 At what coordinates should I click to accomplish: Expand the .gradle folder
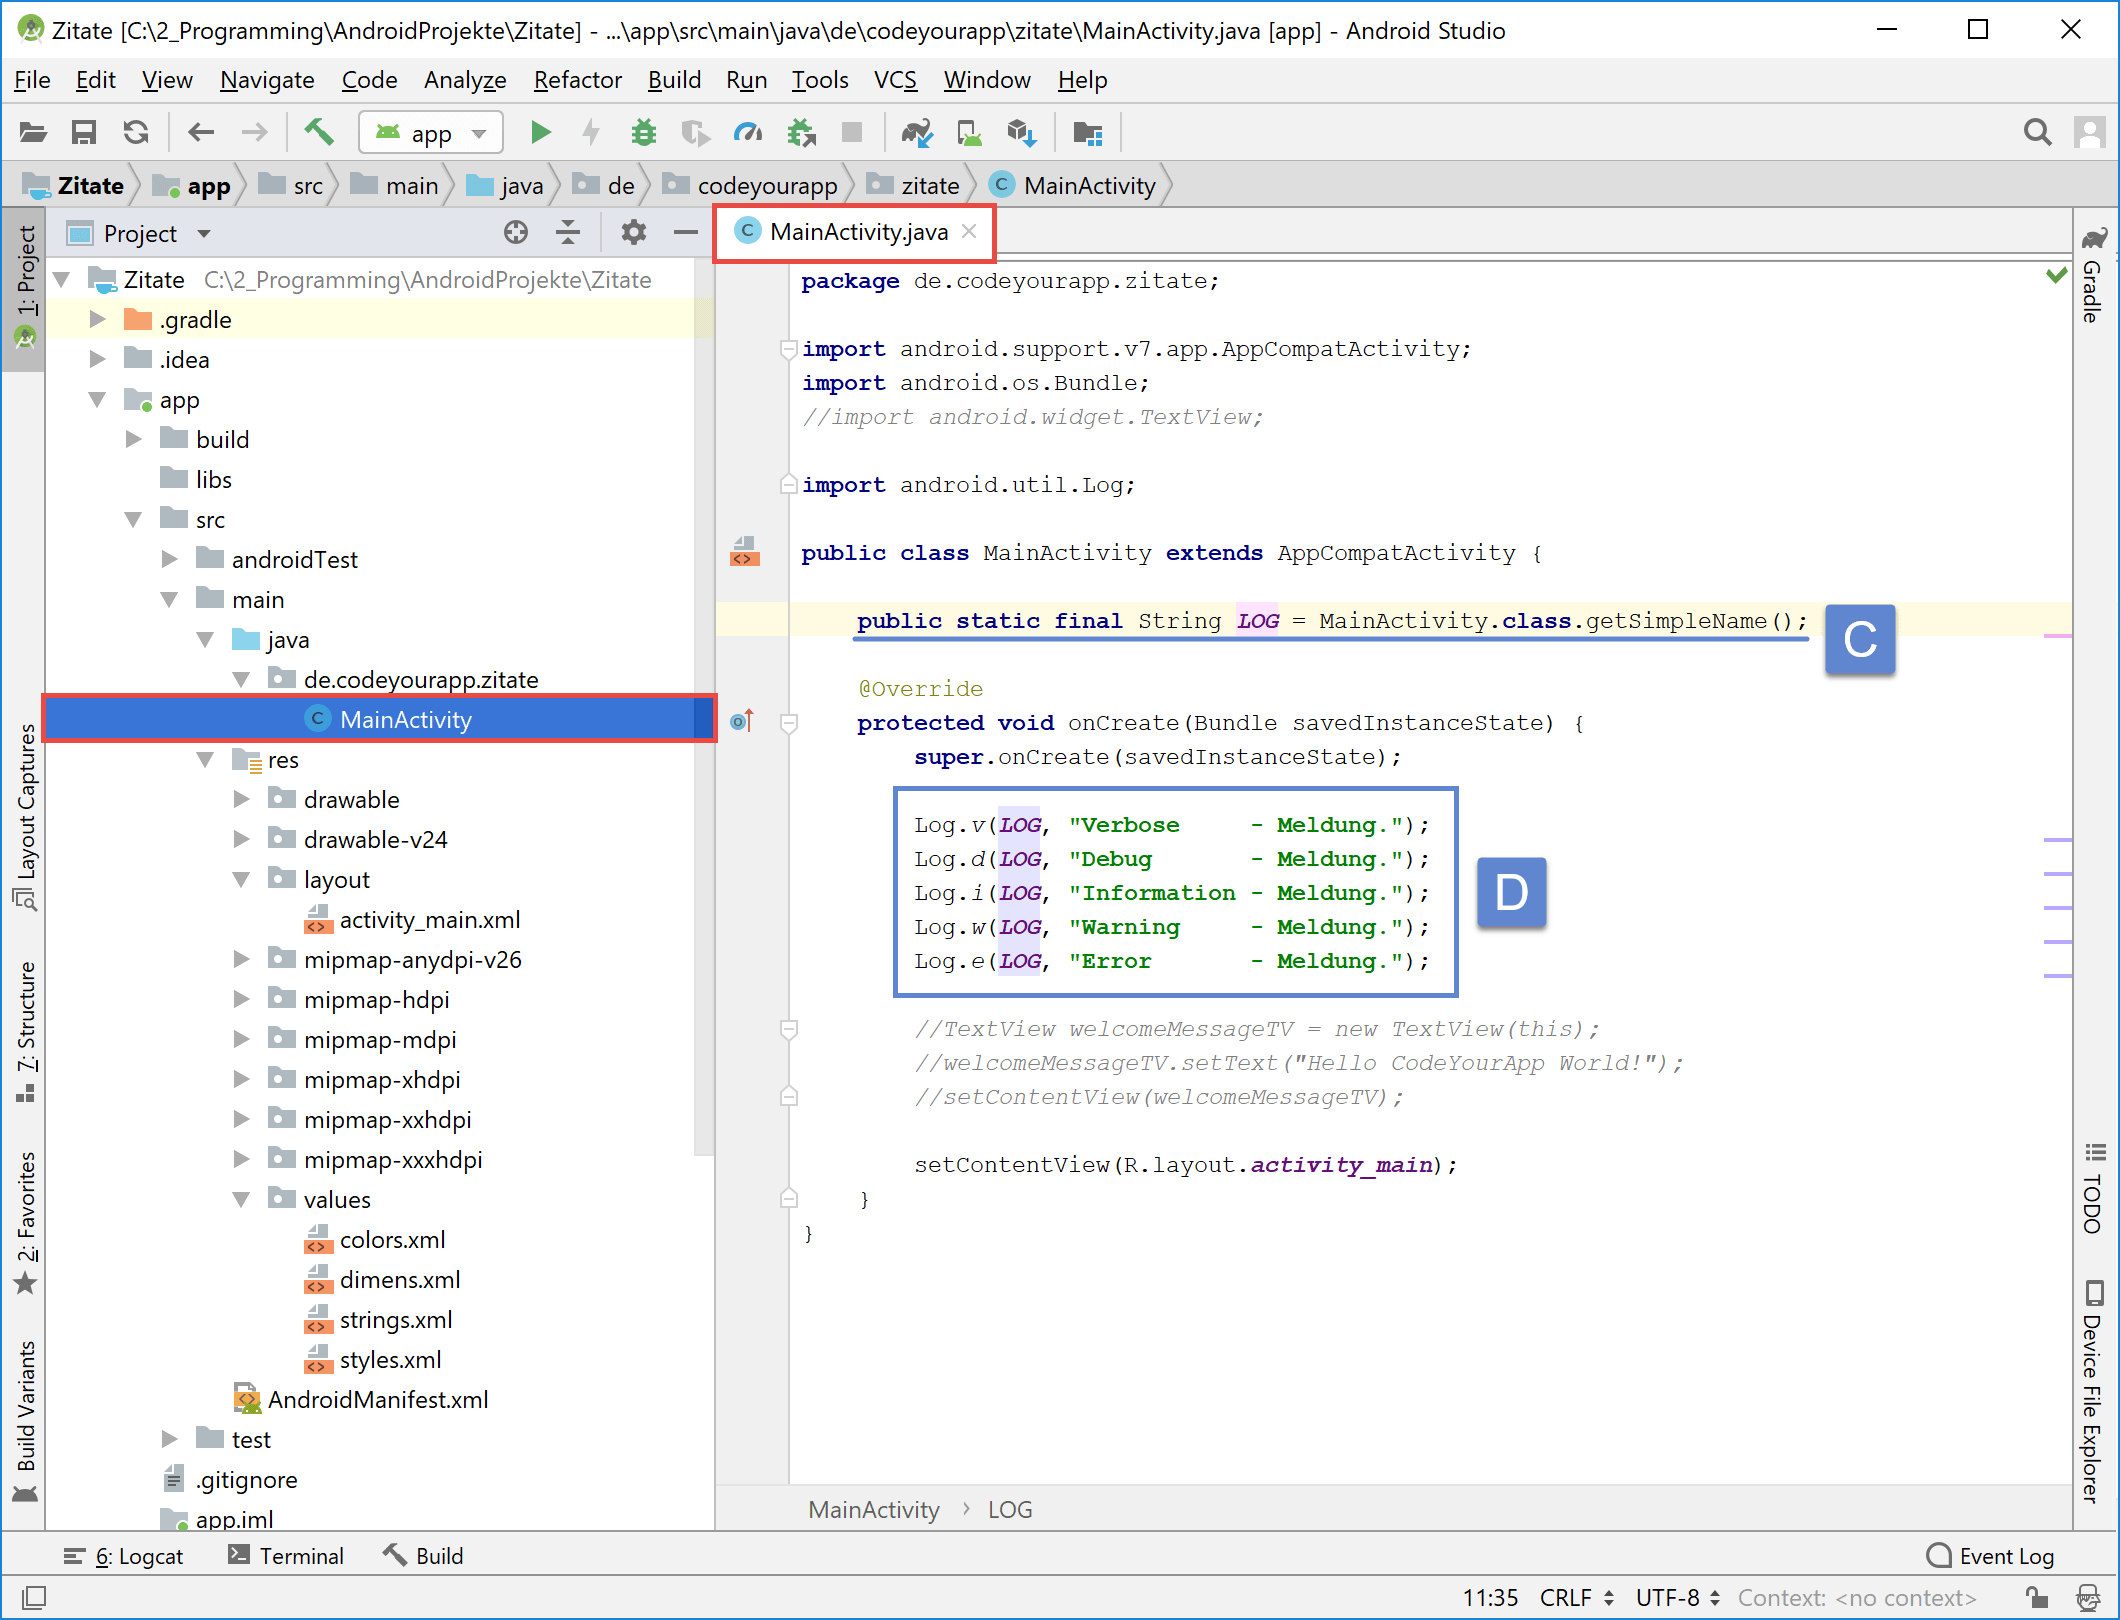97,319
